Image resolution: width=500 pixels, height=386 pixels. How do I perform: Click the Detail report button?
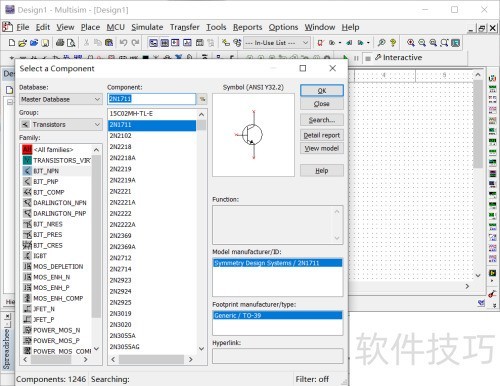click(322, 135)
